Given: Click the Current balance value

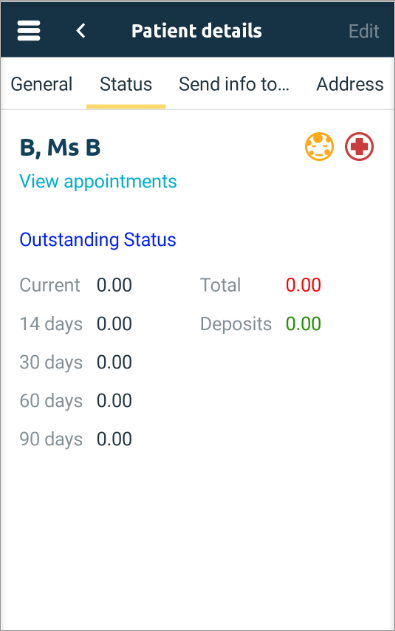Looking at the screenshot, I should (x=114, y=285).
